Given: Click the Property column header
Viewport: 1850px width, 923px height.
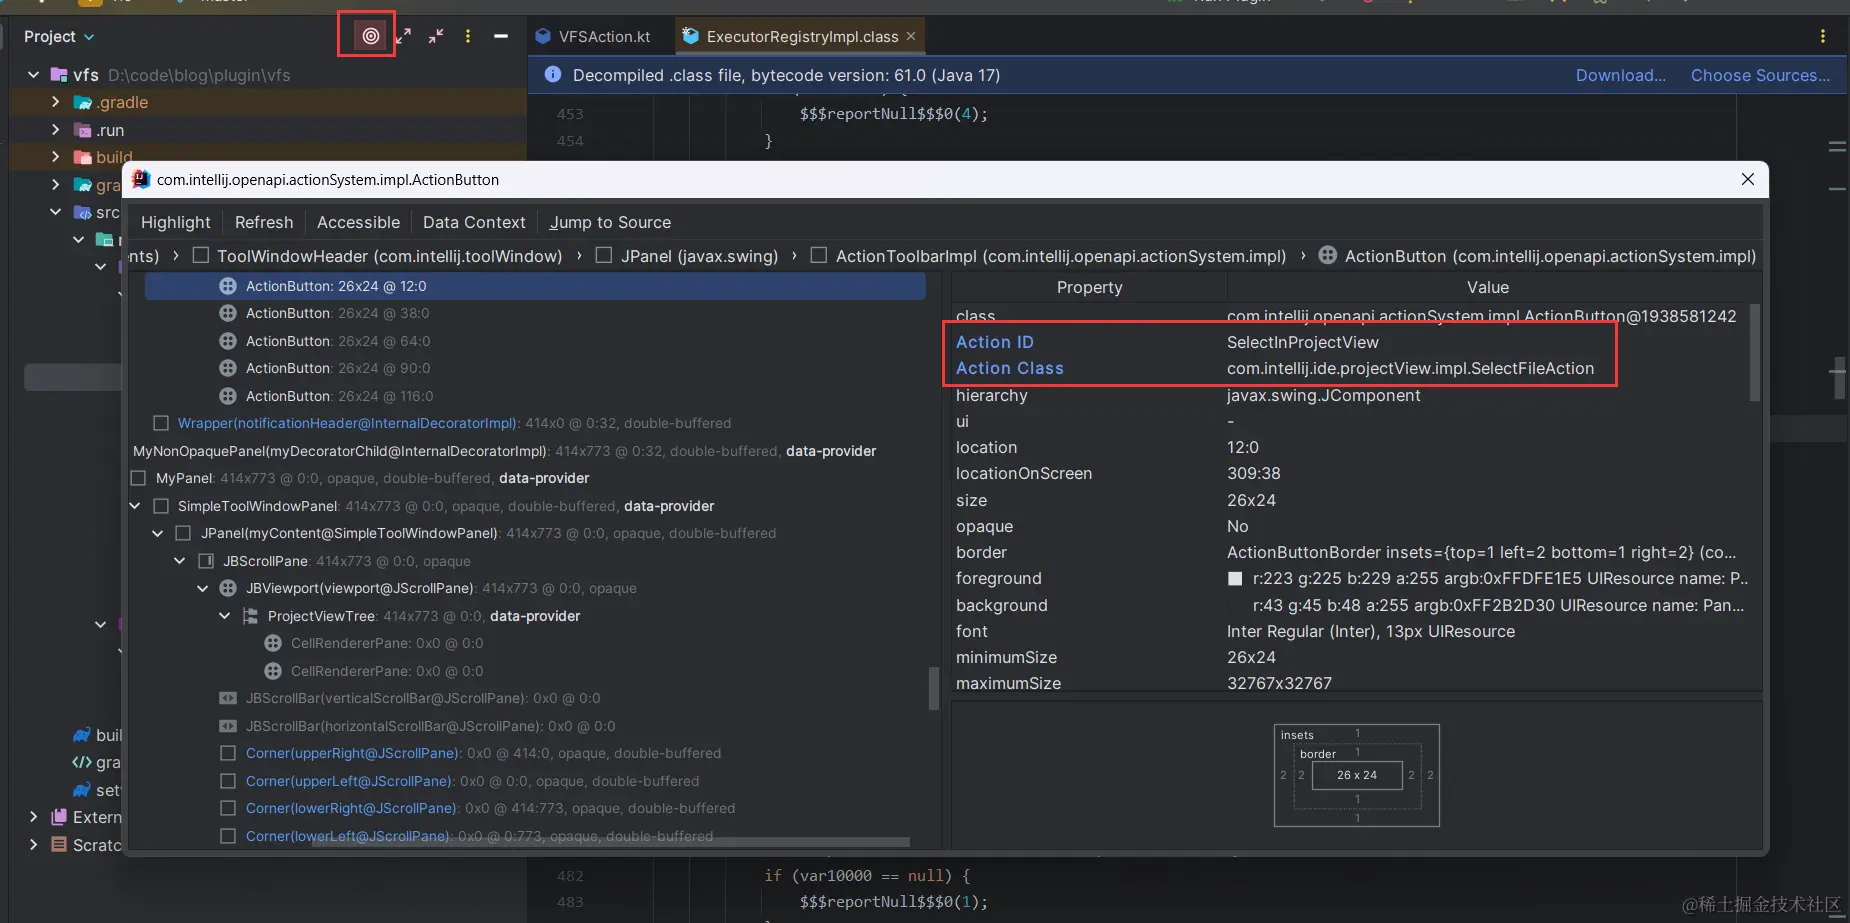Looking at the screenshot, I should (1090, 287).
